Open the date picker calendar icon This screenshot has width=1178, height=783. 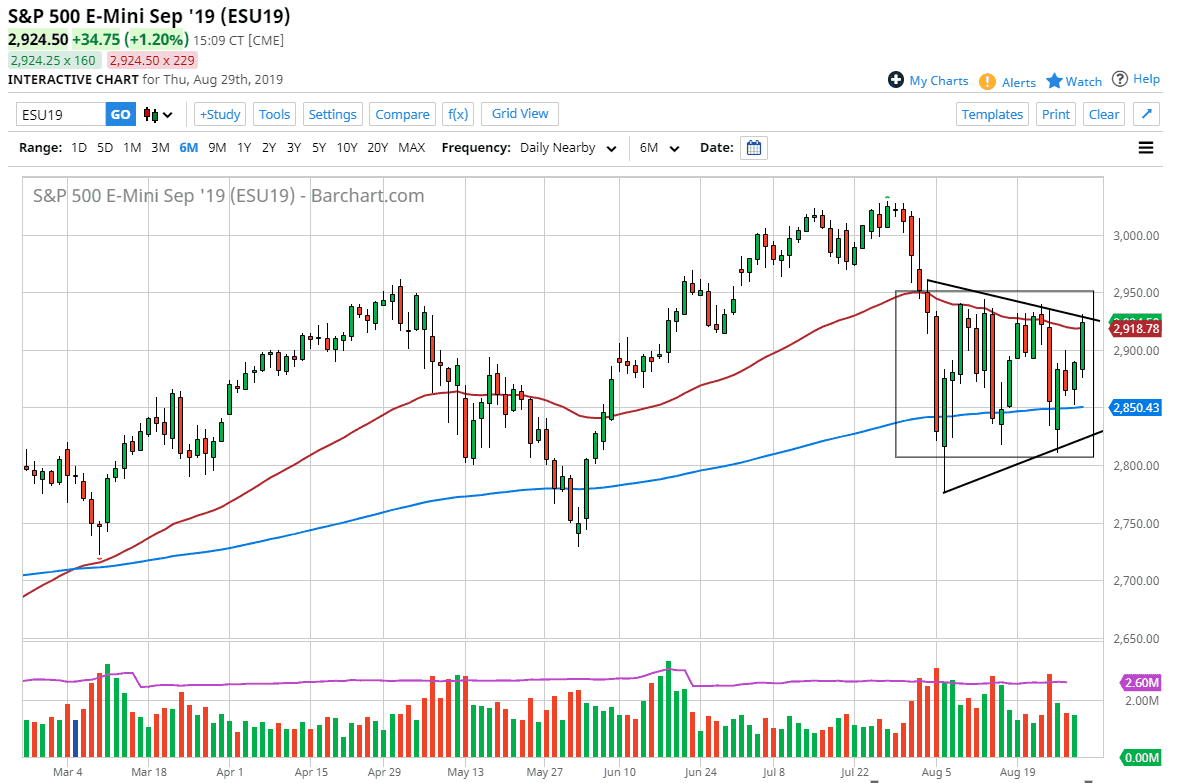coord(753,147)
